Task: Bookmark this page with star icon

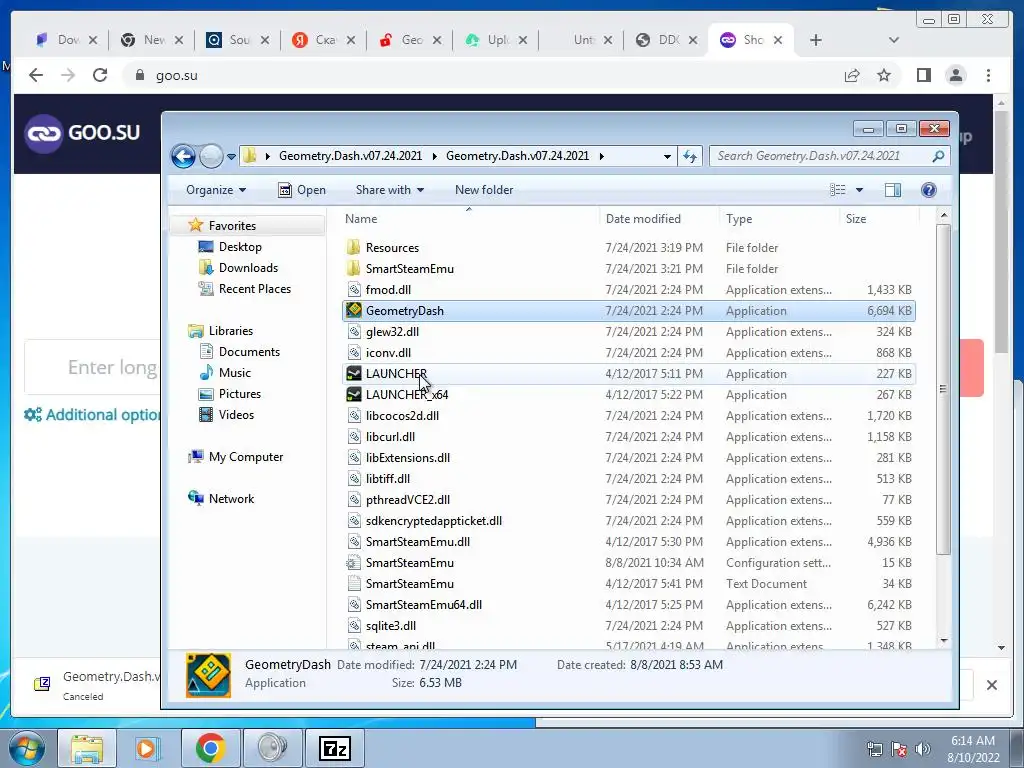Action: (884, 76)
